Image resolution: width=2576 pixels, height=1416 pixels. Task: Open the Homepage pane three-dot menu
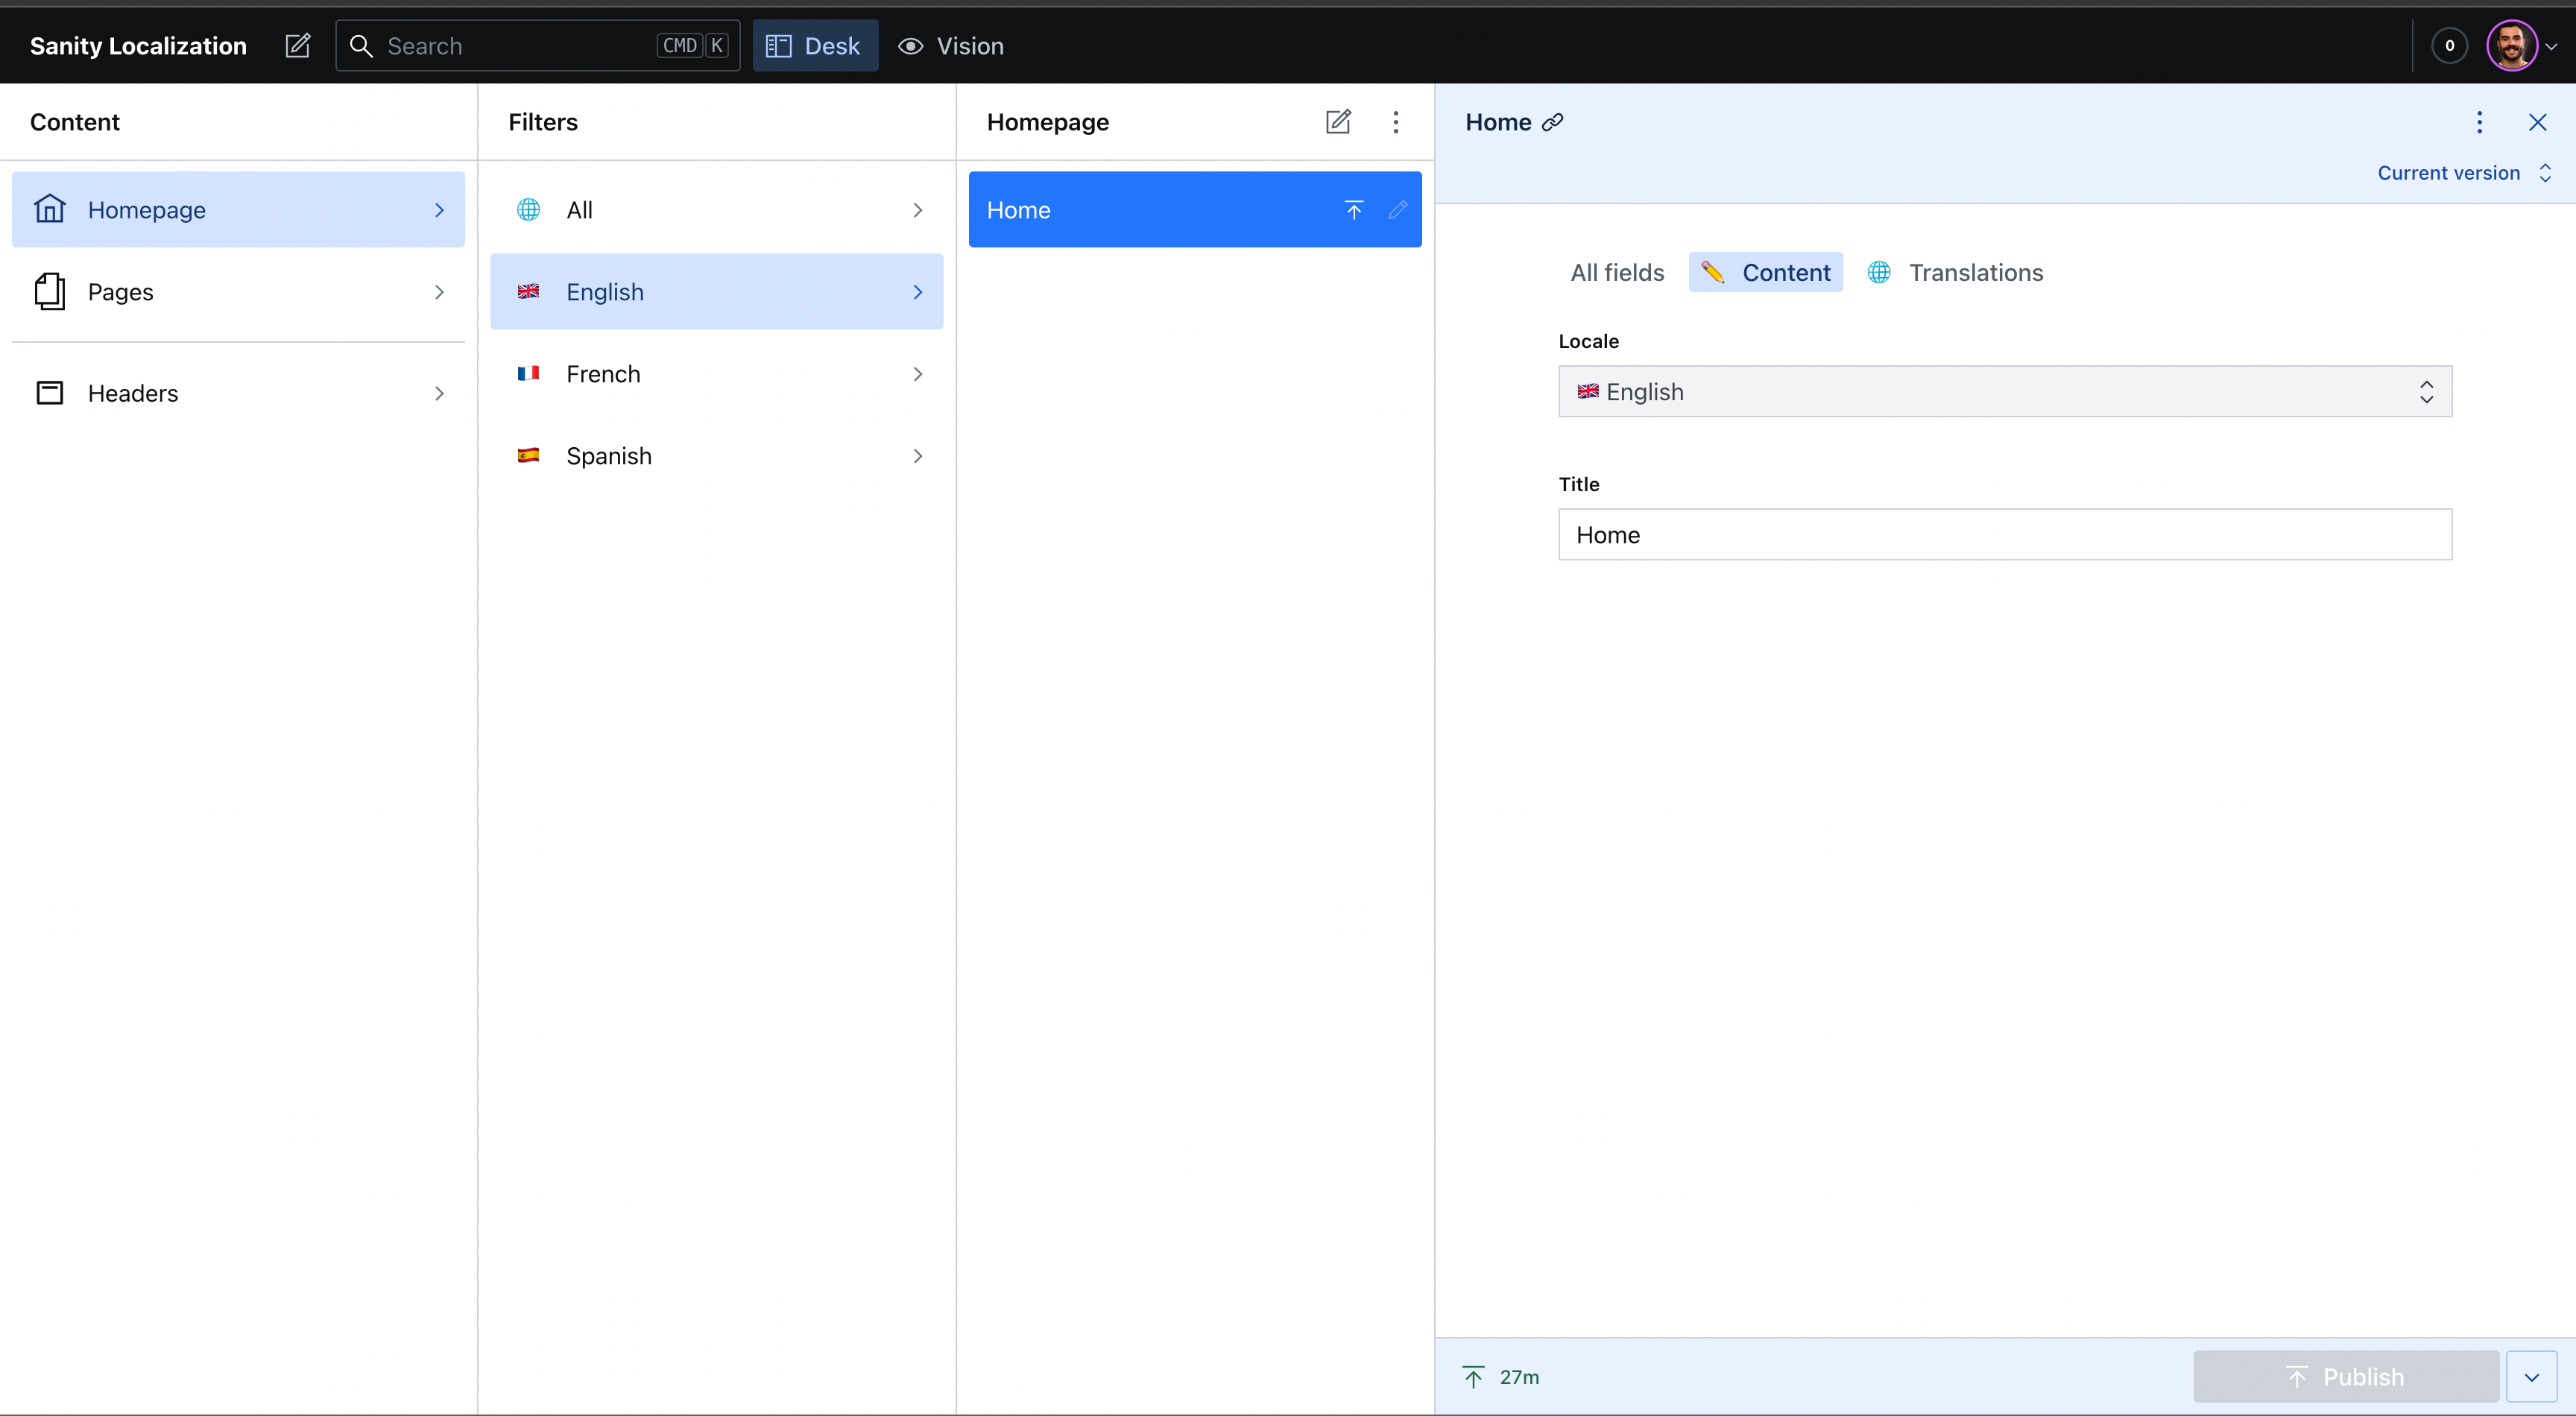[x=1396, y=122]
